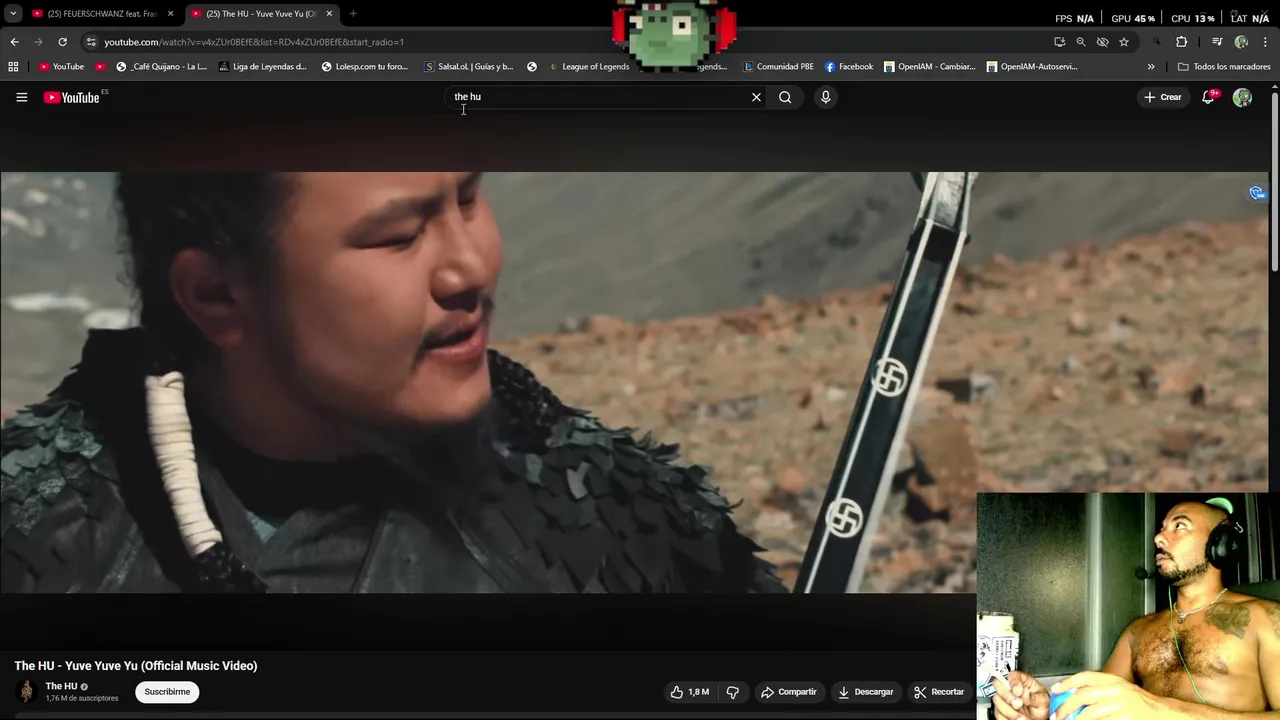1280x720 pixels.
Task: Expand hidden bookmarks chevron
Action: pyautogui.click(x=1151, y=67)
